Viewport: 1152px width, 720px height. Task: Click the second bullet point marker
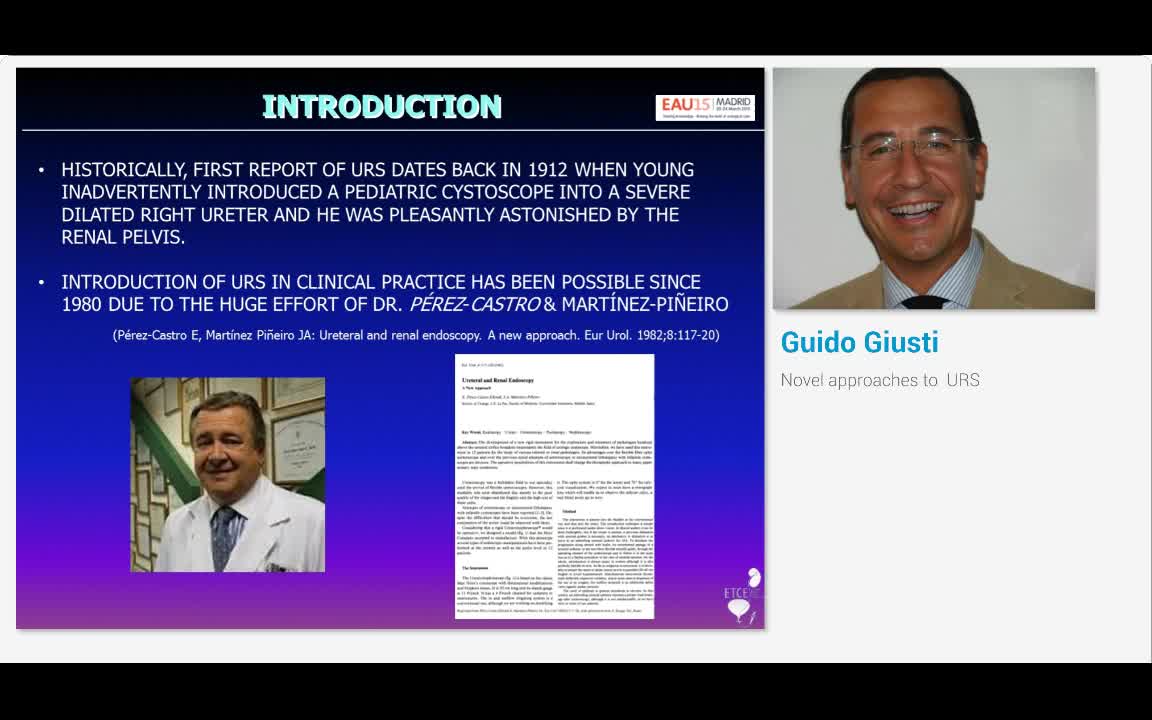pos(41,283)
